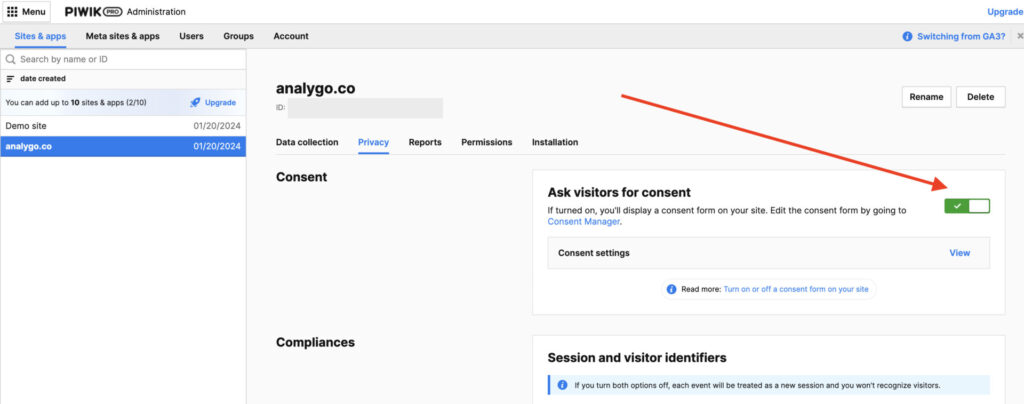Click info icon beside Read more
This screenshot has height=404, width=1024.
coord(671,289)
